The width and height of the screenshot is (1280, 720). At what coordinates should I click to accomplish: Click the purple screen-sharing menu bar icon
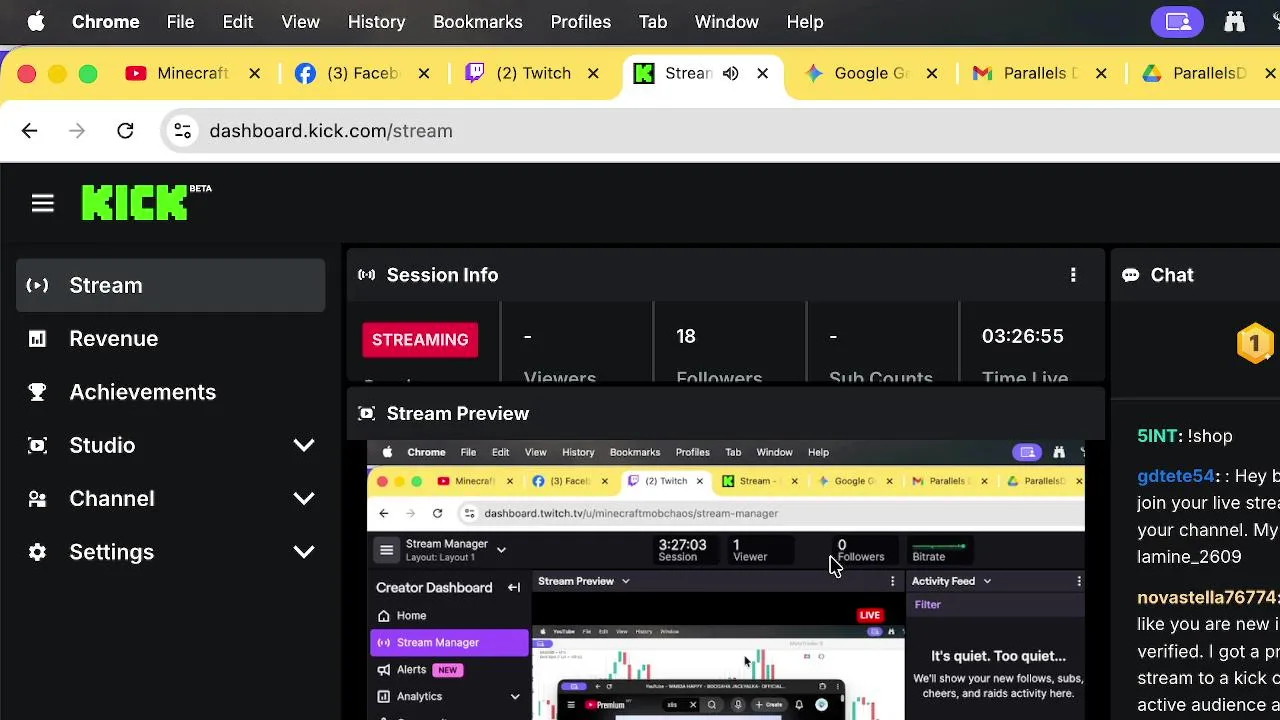click(x=1178, y=21)
